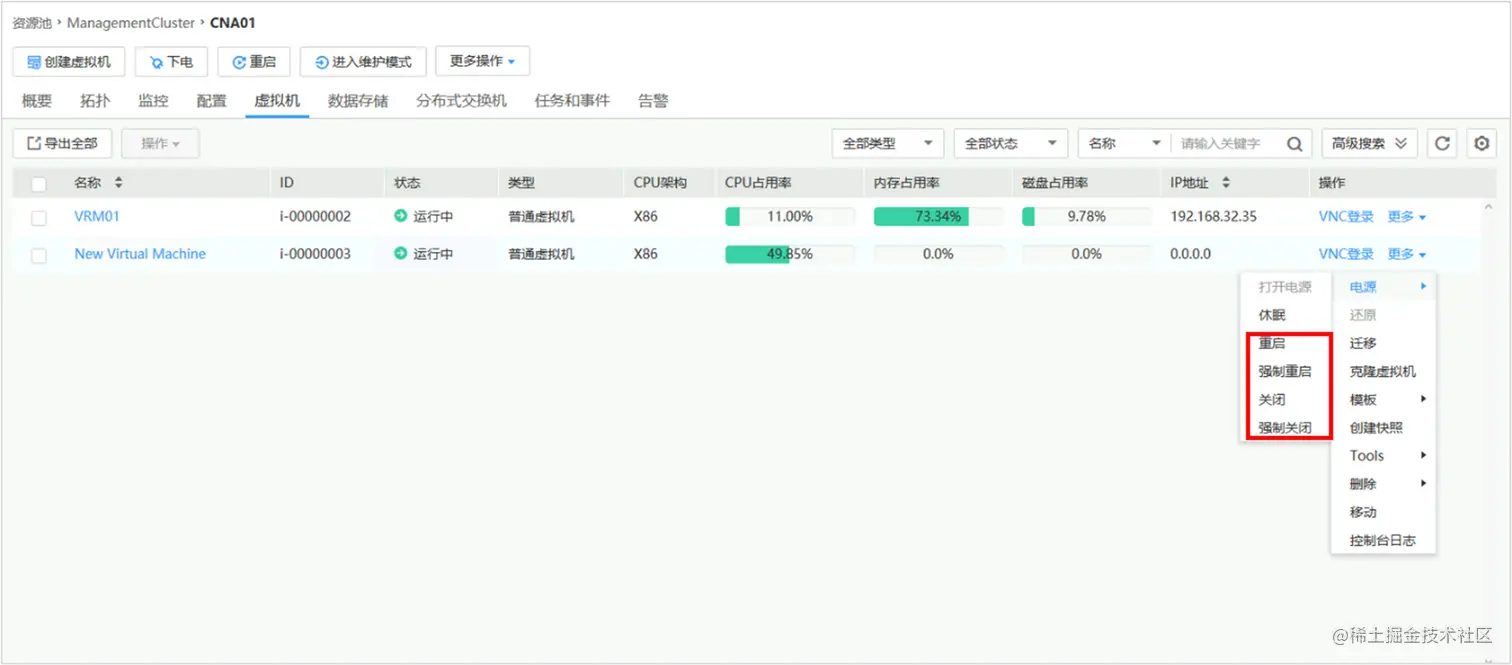Switch to the 分布式交换机 tab

461,100
